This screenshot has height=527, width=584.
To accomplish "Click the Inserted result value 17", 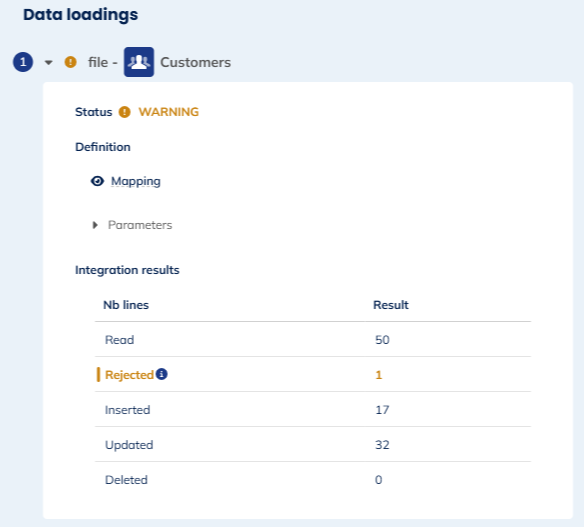I will [x=382, y=410].
